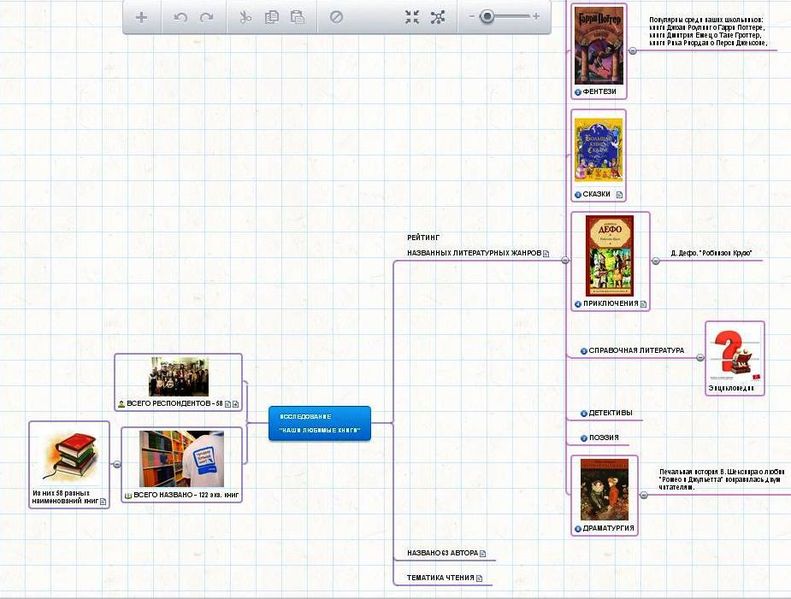Screen dimensions: 791x599
Task: Collapse the ФЕНТЕЗИ branch toggle
Action: [633, 50]
